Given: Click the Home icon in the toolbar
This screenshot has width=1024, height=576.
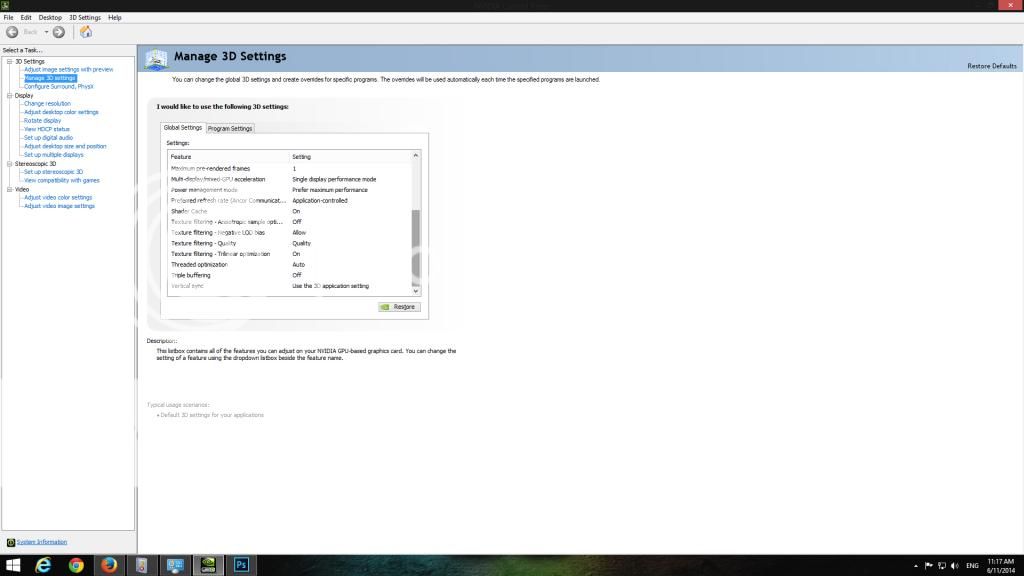Looking at the screenshot, I should (x=86, y=32).
